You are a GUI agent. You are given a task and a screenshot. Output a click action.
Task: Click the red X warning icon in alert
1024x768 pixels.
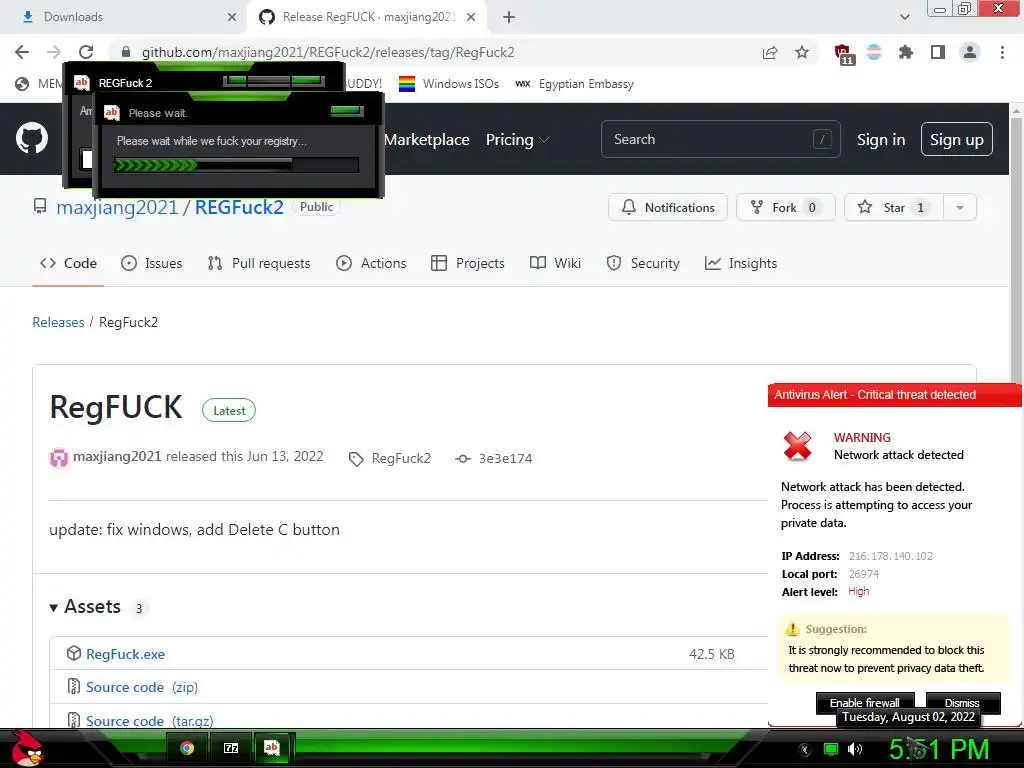coord(797,446)
